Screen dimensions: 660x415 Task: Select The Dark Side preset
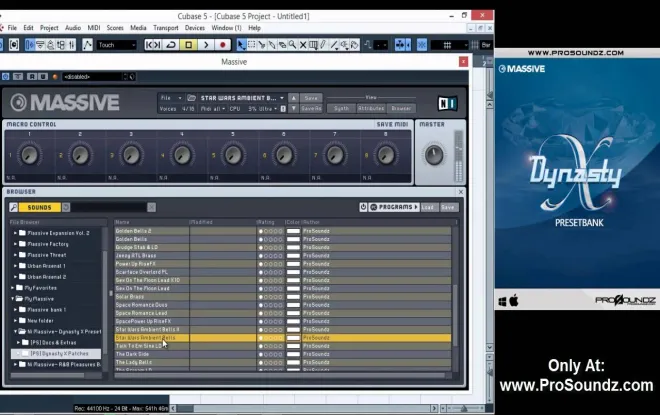pyautogui.click(x=282, y=354)
